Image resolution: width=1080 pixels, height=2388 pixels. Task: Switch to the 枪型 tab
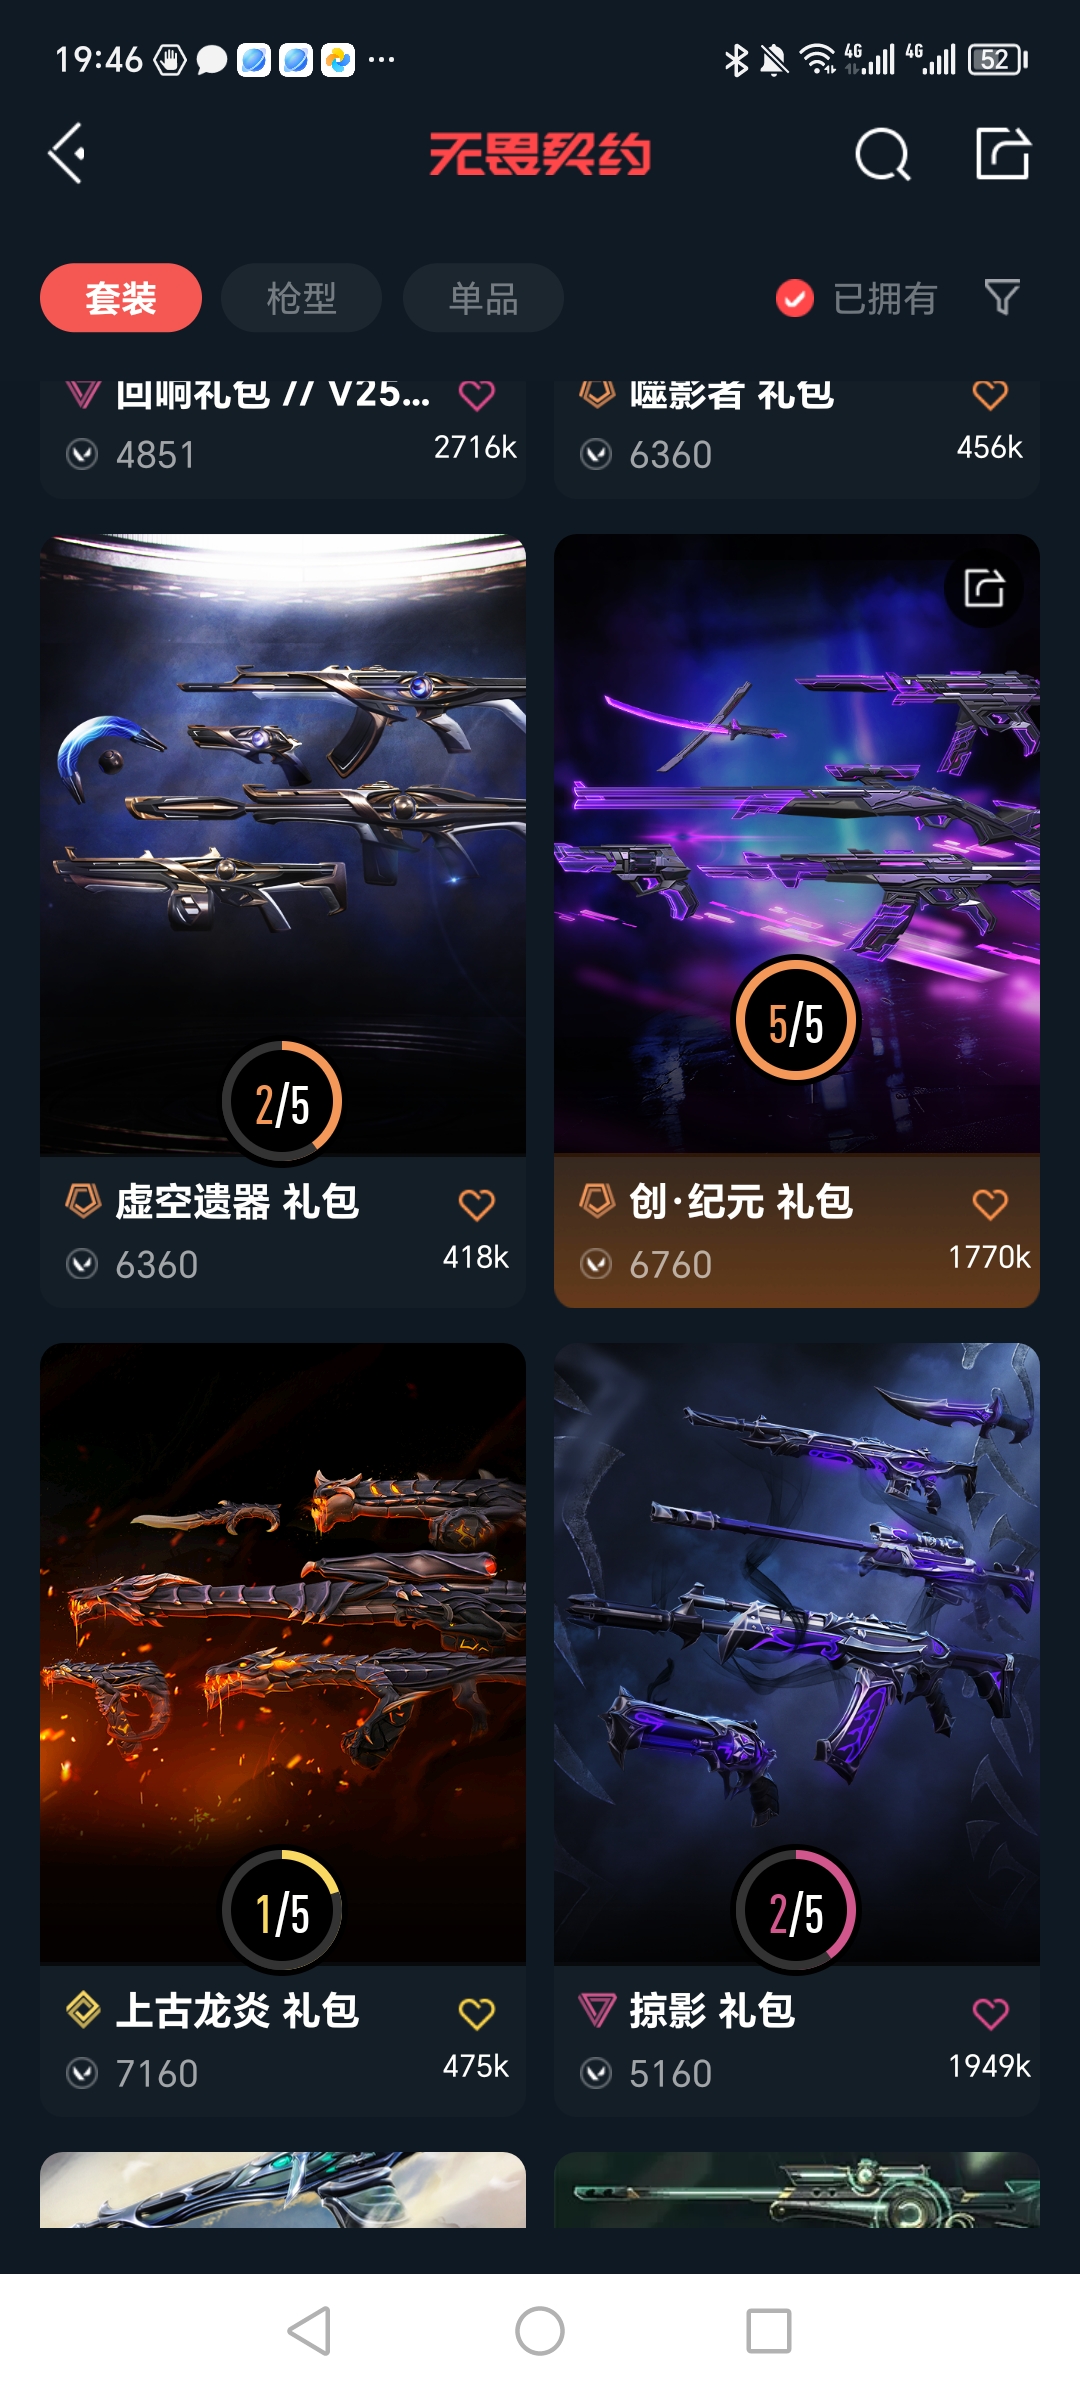coord(301,298)
